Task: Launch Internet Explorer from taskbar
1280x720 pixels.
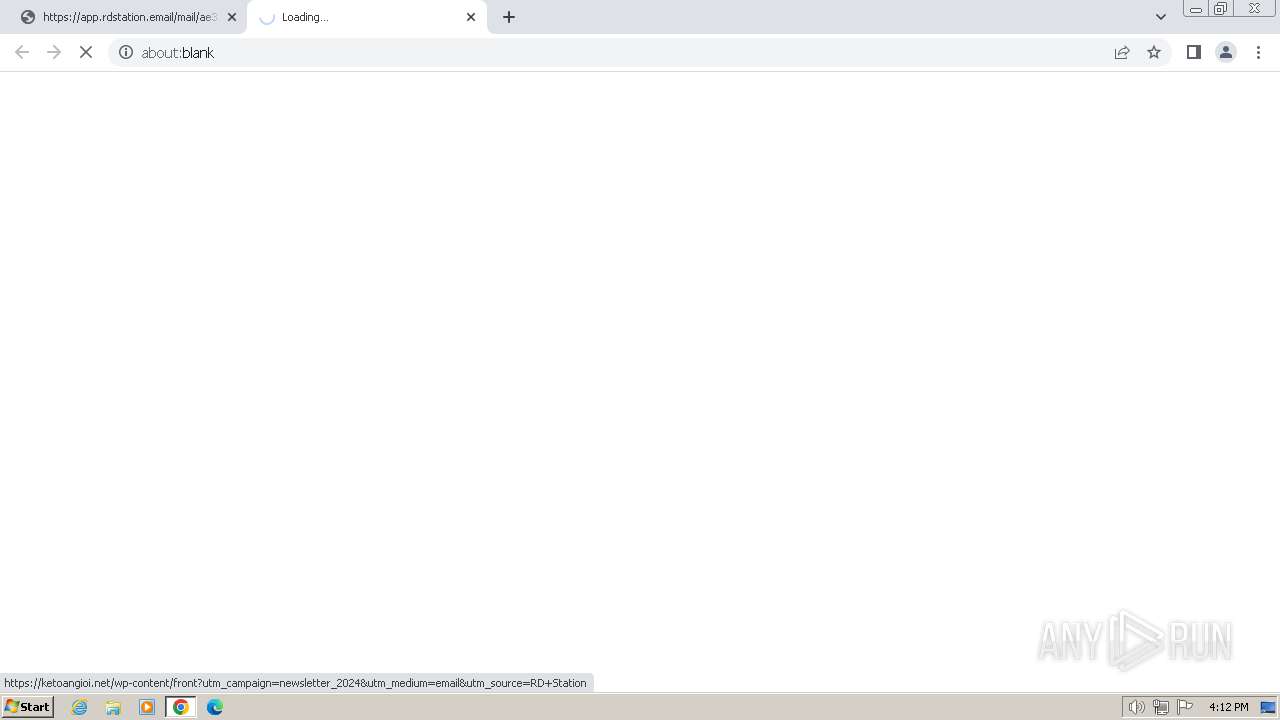Action: (80, 707)
